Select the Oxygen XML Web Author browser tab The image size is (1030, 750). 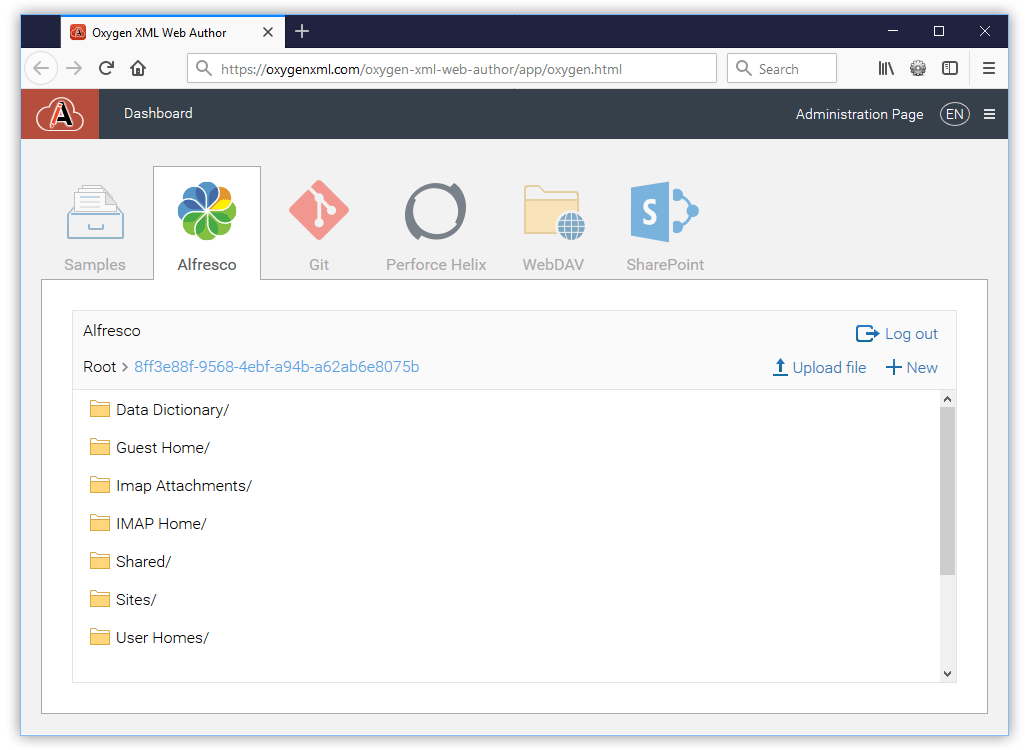click(173, 32)
